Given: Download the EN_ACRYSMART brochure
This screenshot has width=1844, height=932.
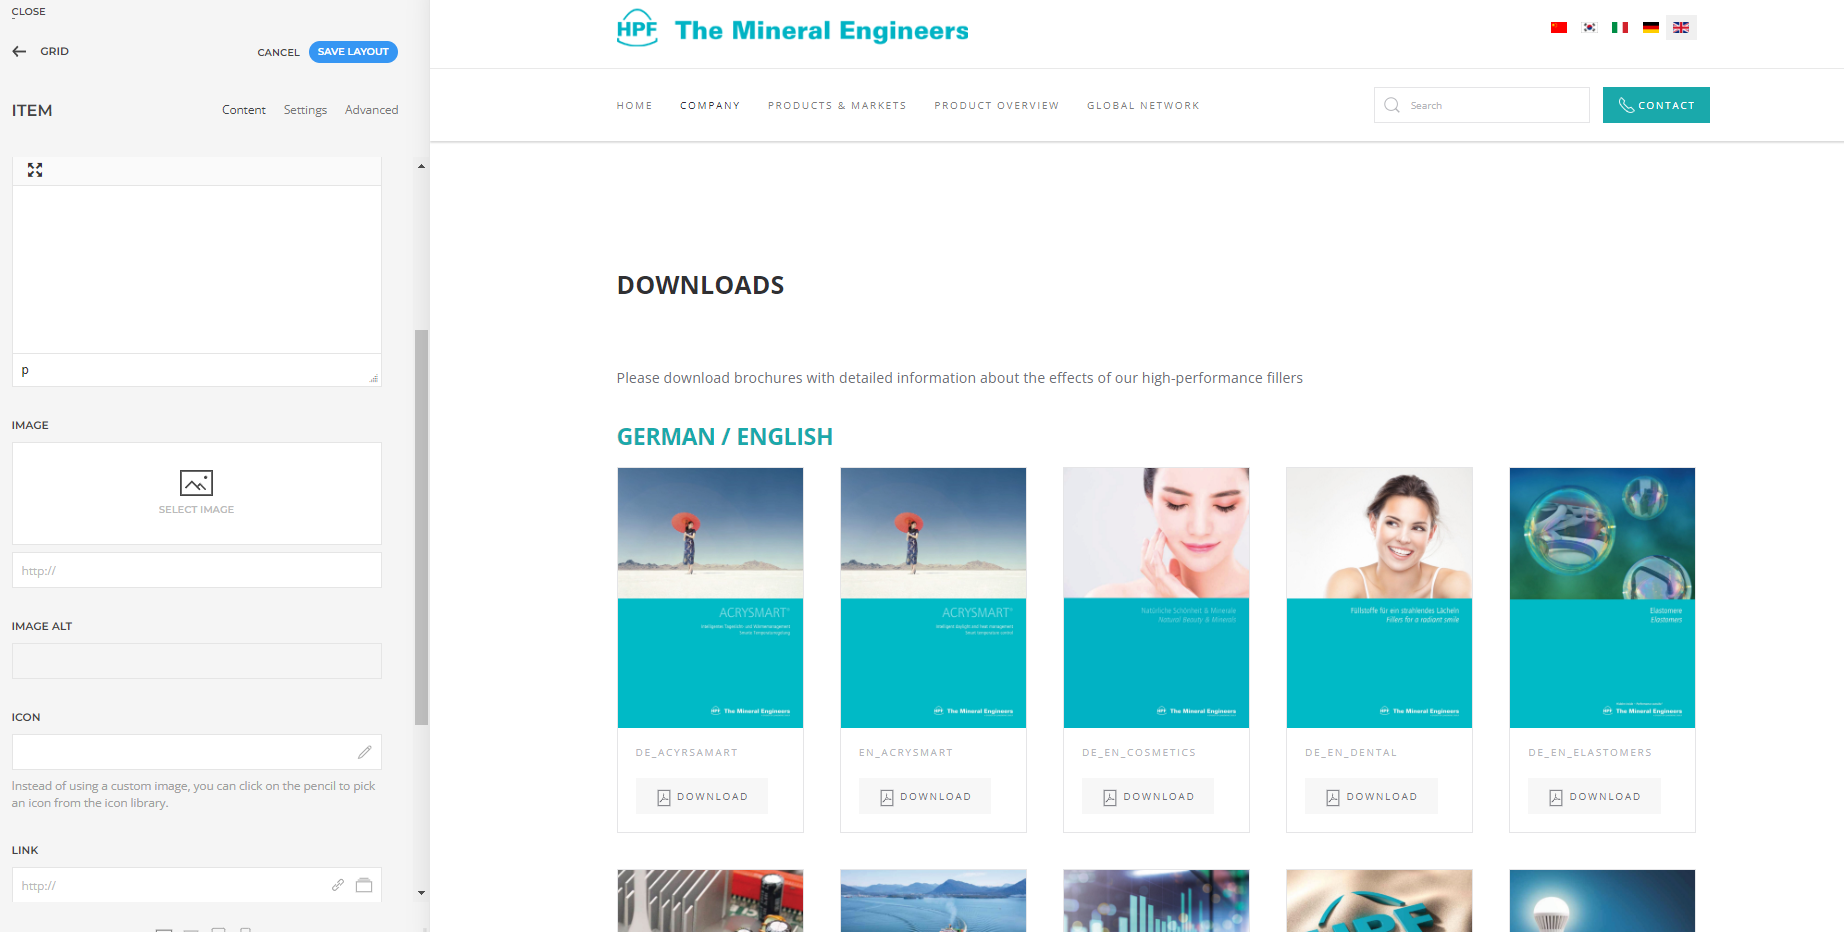Looking at the screenshot, I should (x=925, y=796).
